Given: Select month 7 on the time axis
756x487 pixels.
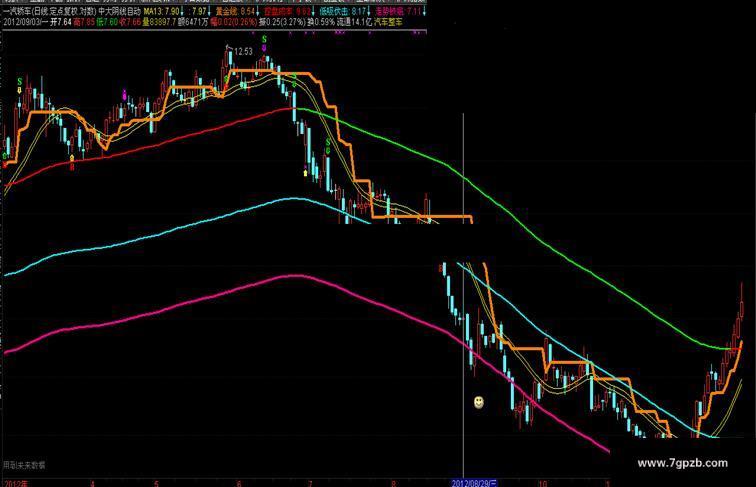Looking at the screenshot, I should (310, 484).
